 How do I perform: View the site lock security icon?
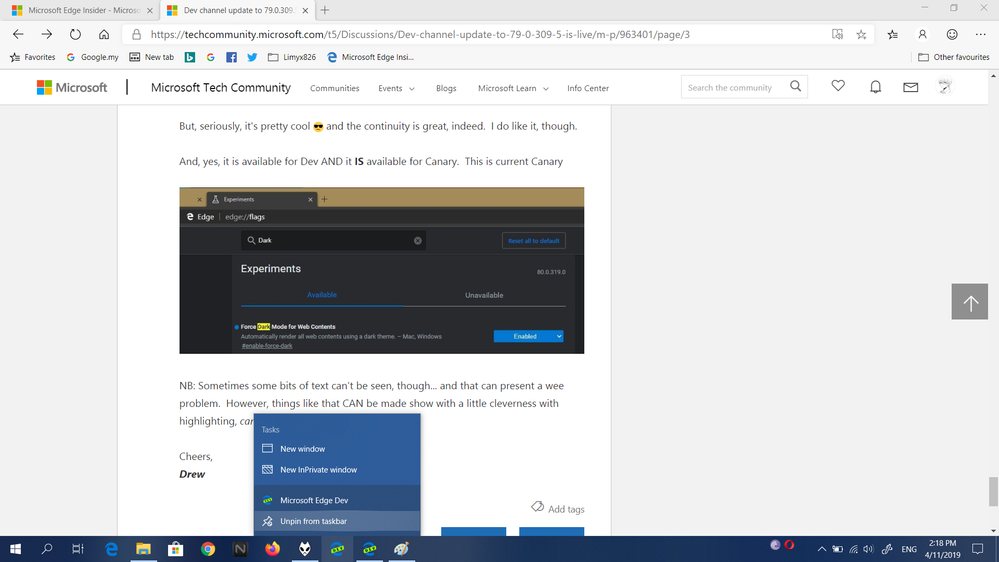click(x=136, y=34)
